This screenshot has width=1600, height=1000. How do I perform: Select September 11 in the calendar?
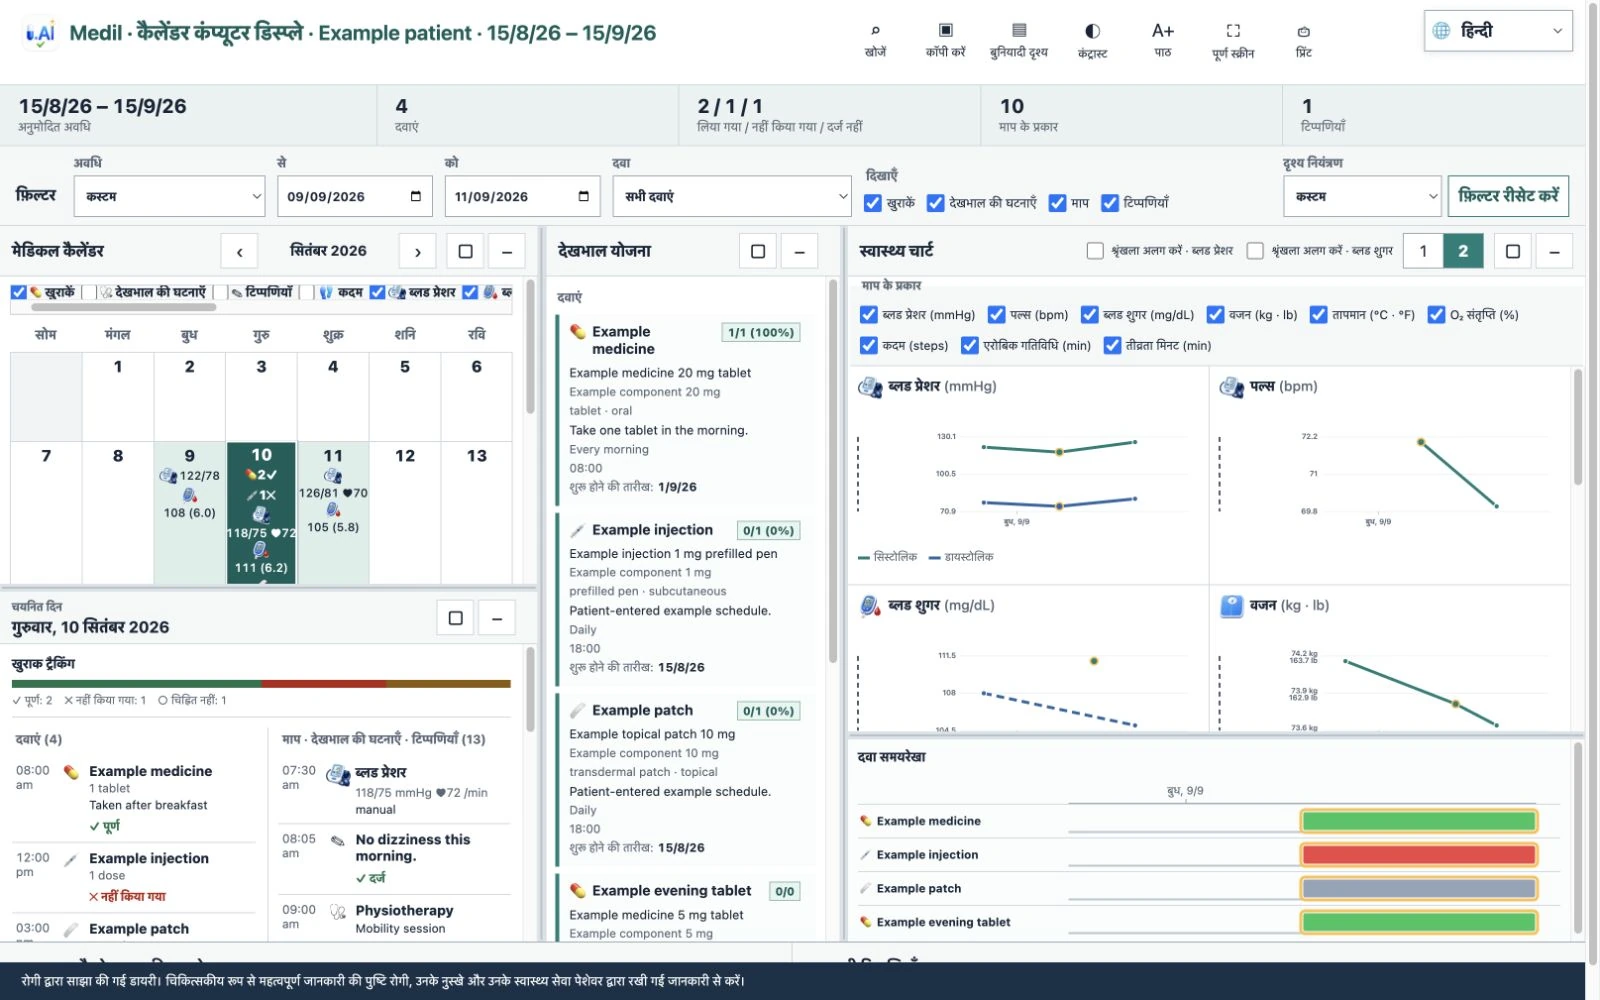333,512
